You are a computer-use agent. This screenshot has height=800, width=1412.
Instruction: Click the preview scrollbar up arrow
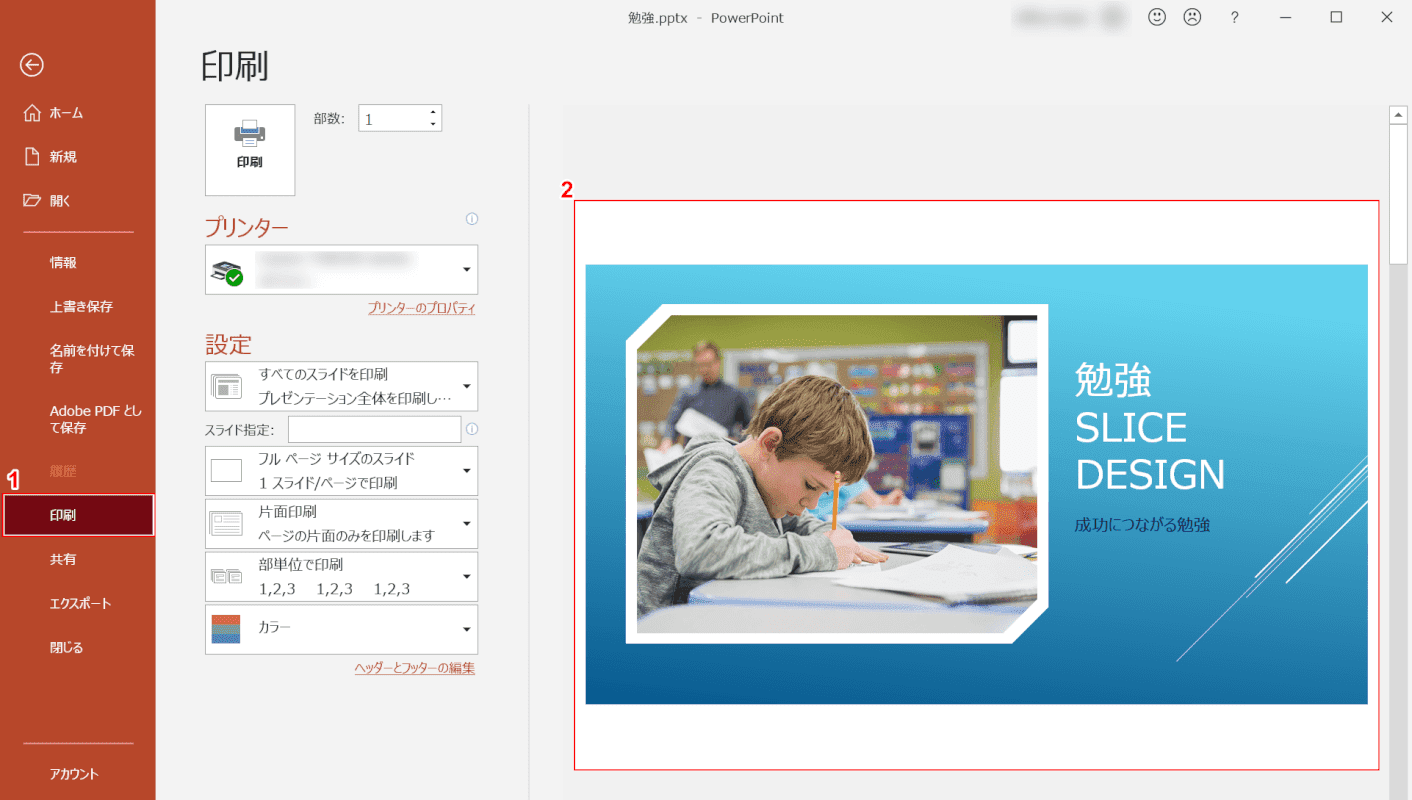coord(1399,115)
